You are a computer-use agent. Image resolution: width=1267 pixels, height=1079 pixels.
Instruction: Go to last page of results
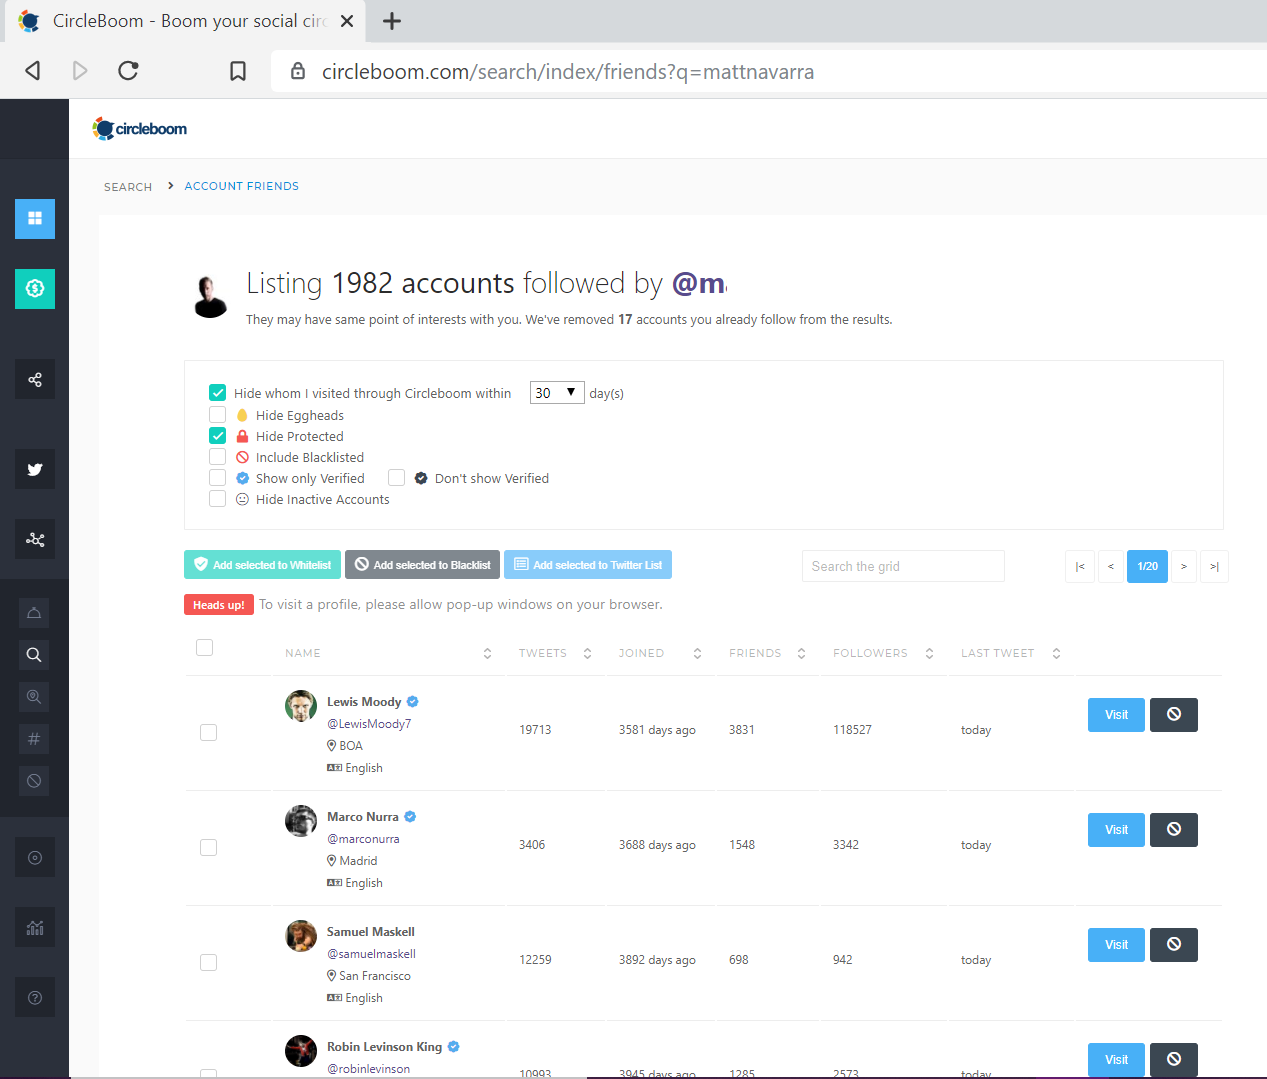(x=1214, y=566)
